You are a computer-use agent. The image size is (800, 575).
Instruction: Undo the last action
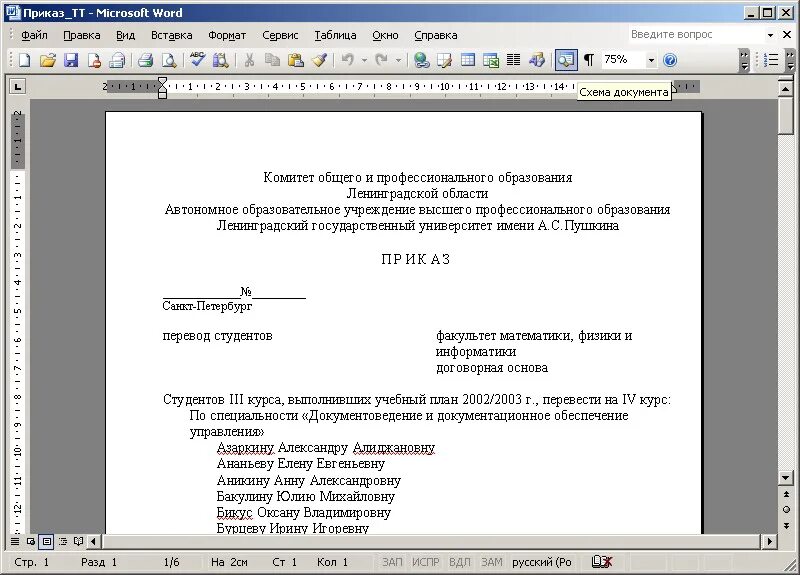(348, 60)
